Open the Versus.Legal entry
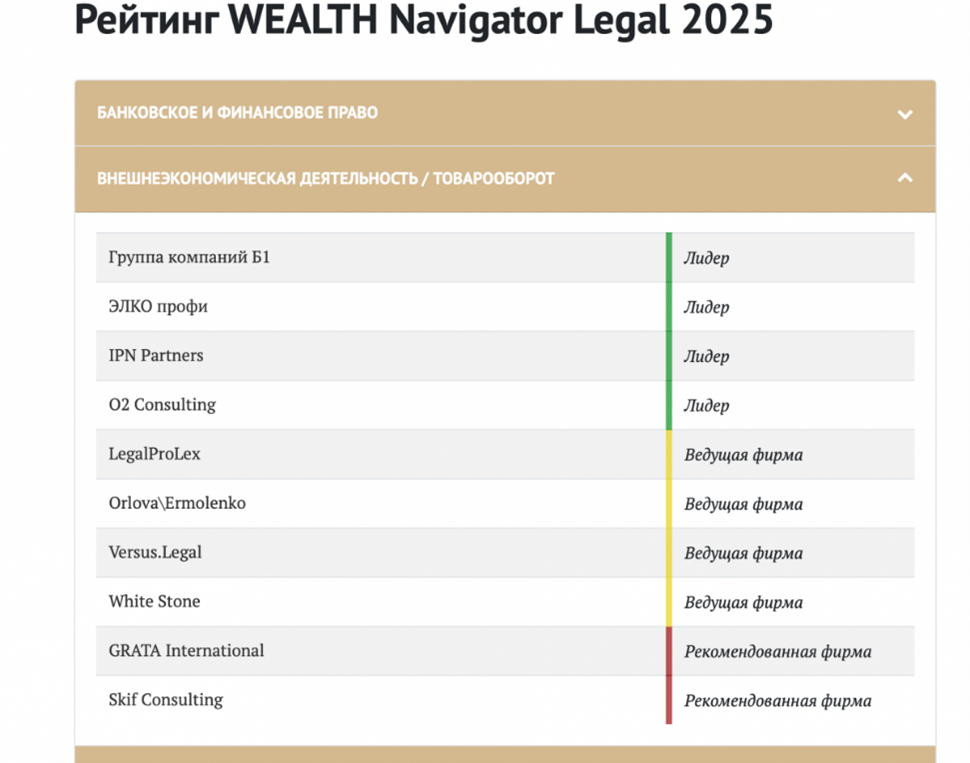The width and height of the screenshot is (970, 763). [155, 552]
